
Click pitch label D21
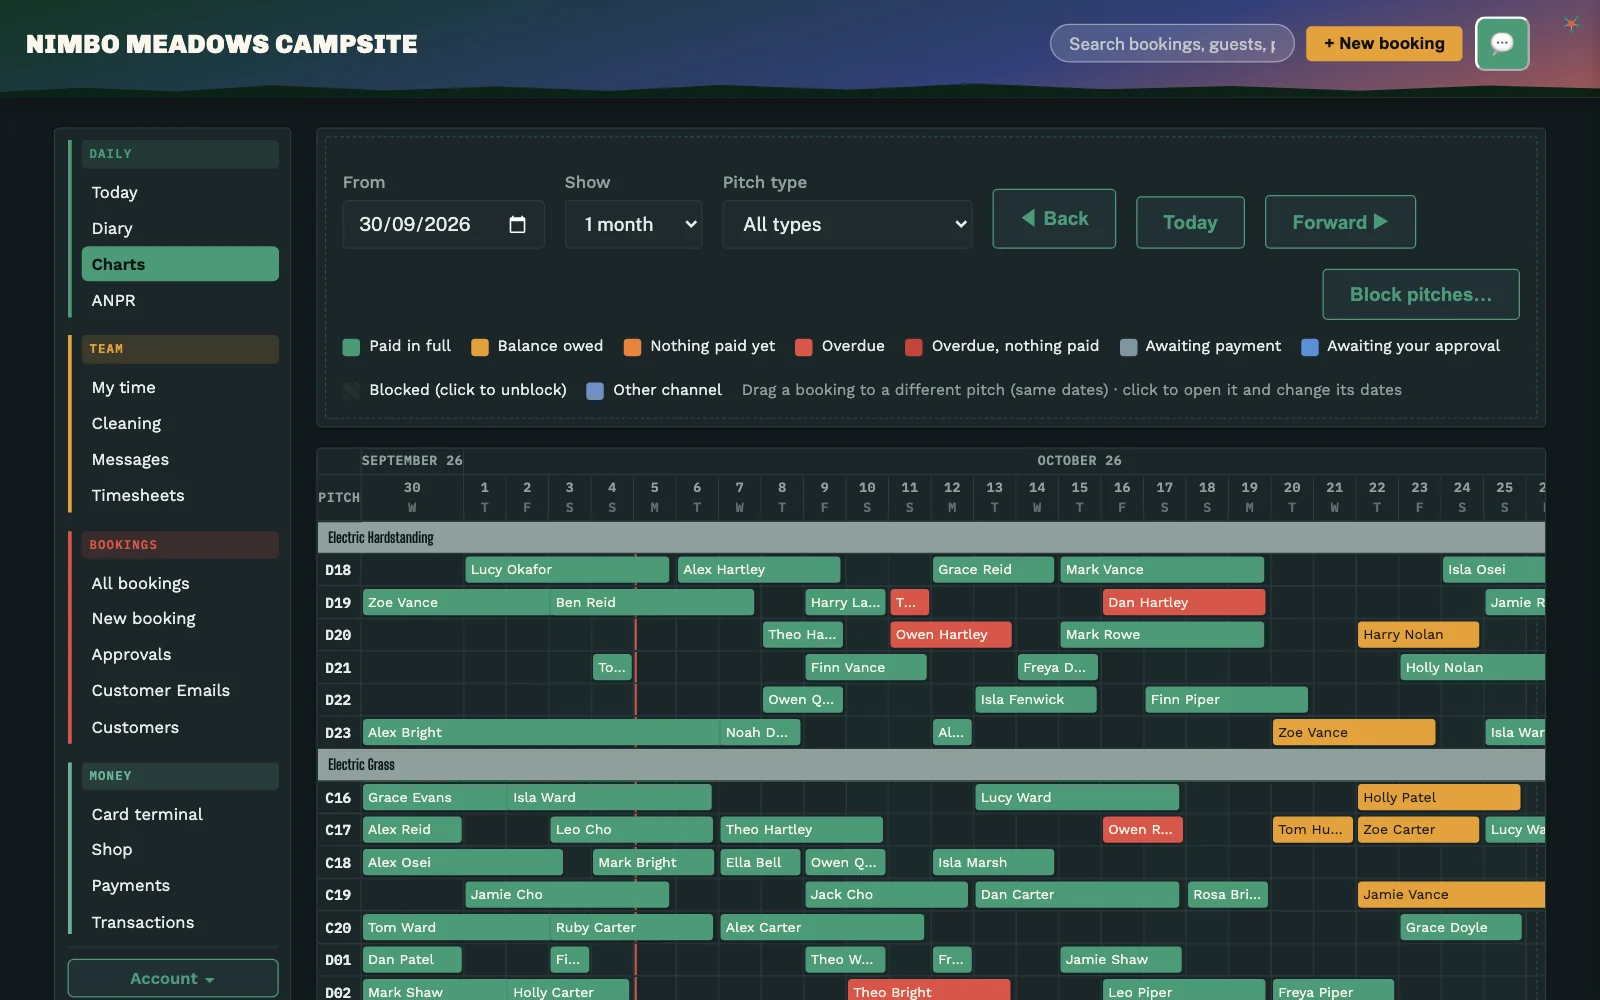tap(338, 668)
